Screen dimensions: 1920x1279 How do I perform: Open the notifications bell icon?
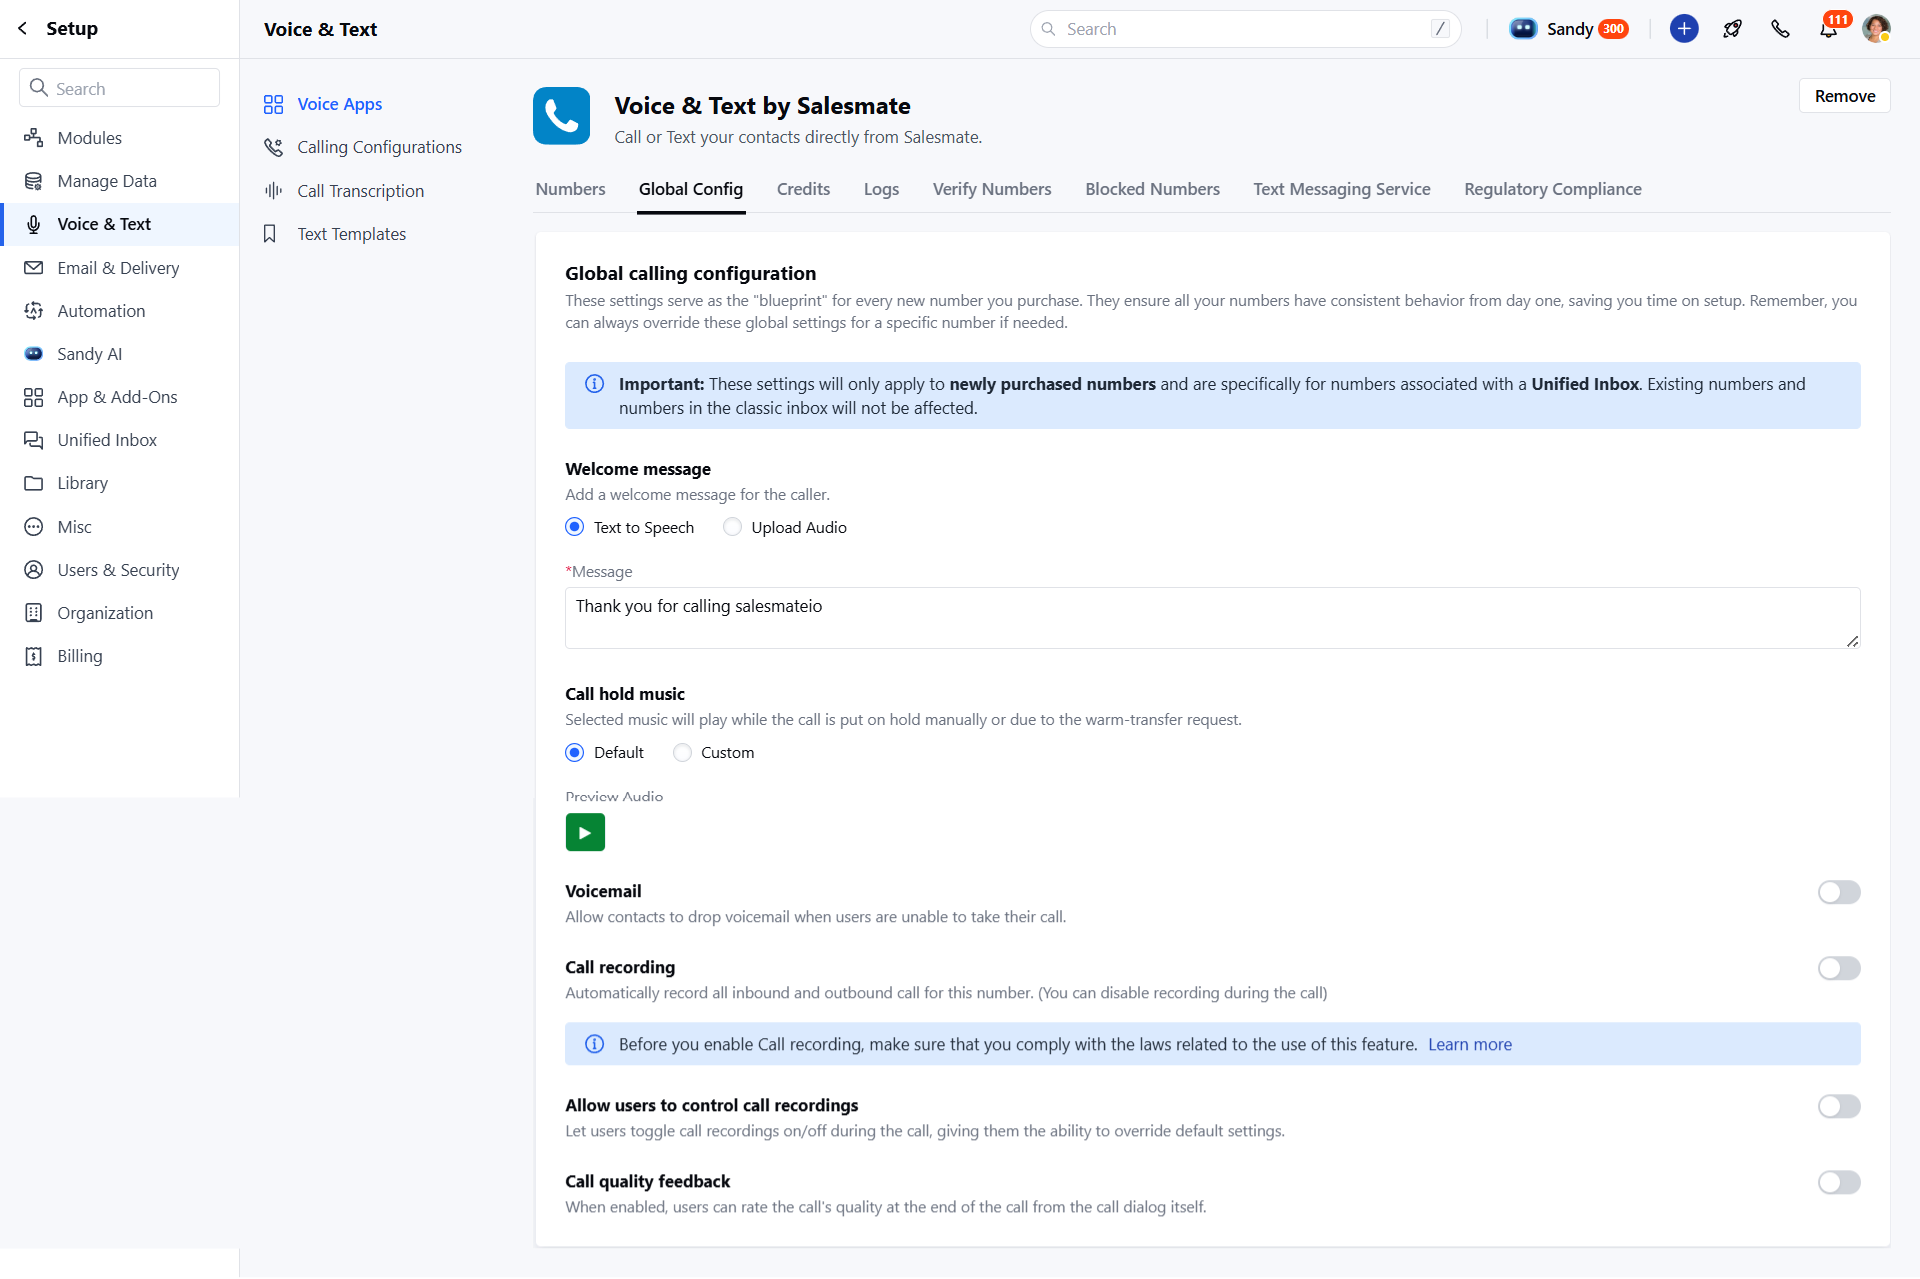tap(1828, 29)
